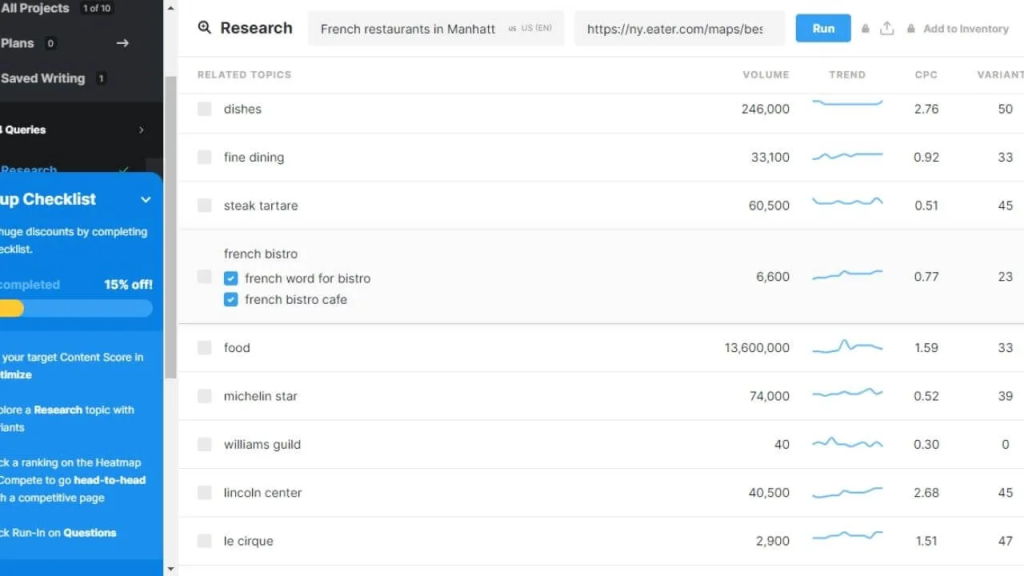Click the ny.eater.com URL input field
The image size is (1024, 576).
pyautogui.click(x=679, y=29)
